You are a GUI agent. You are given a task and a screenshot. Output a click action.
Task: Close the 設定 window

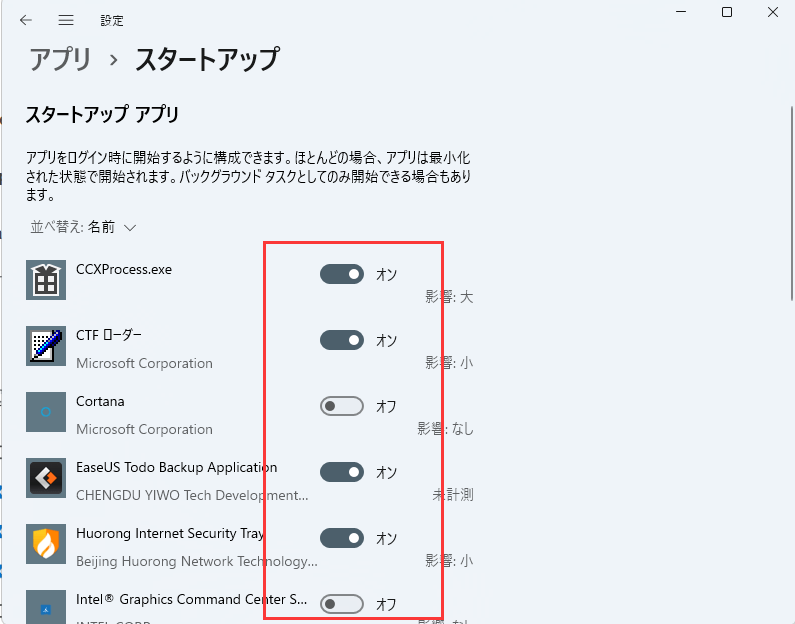tap(773, 12)
